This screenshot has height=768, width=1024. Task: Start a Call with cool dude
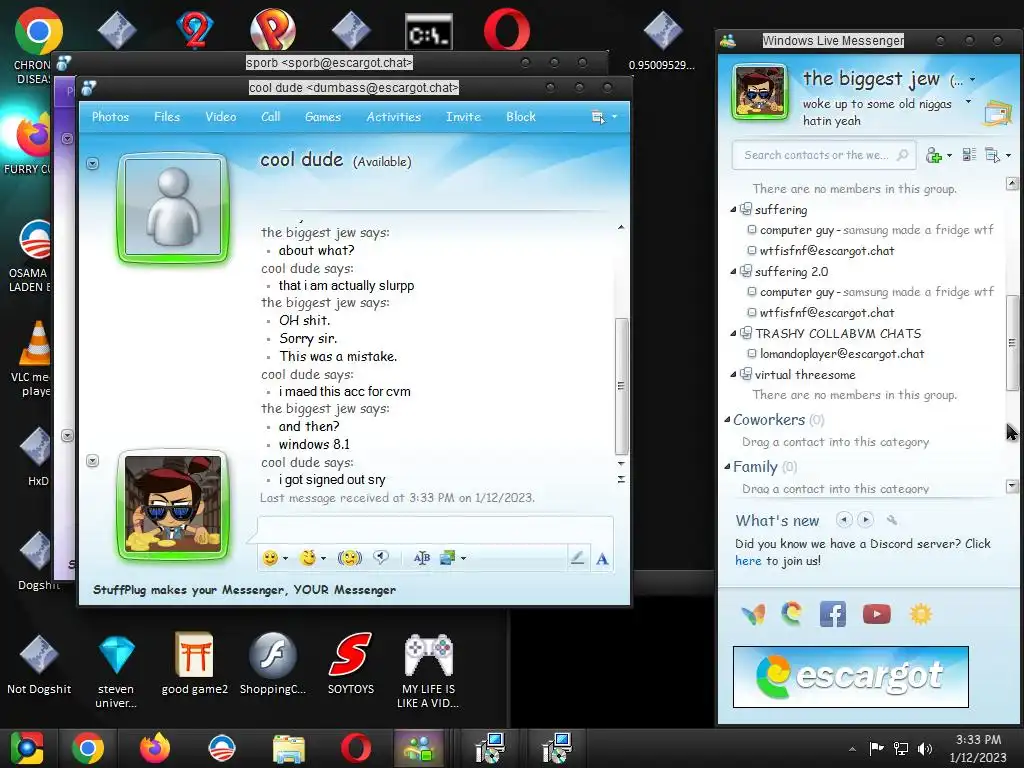pyautogui.click(x=270, y=117)
